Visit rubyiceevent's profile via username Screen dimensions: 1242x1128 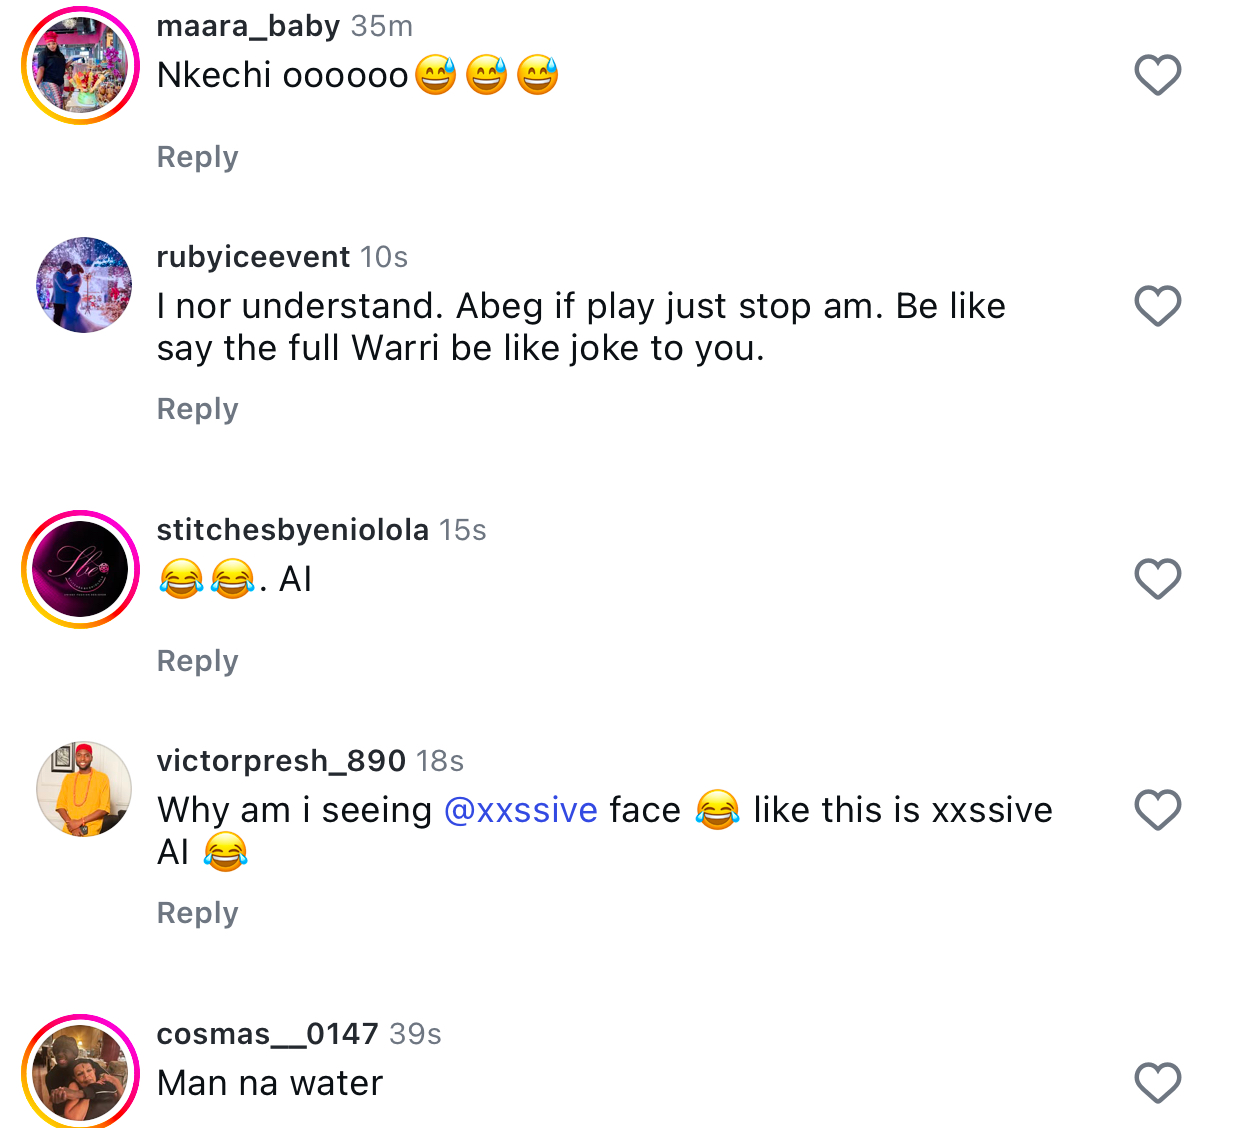click(253, 257)
